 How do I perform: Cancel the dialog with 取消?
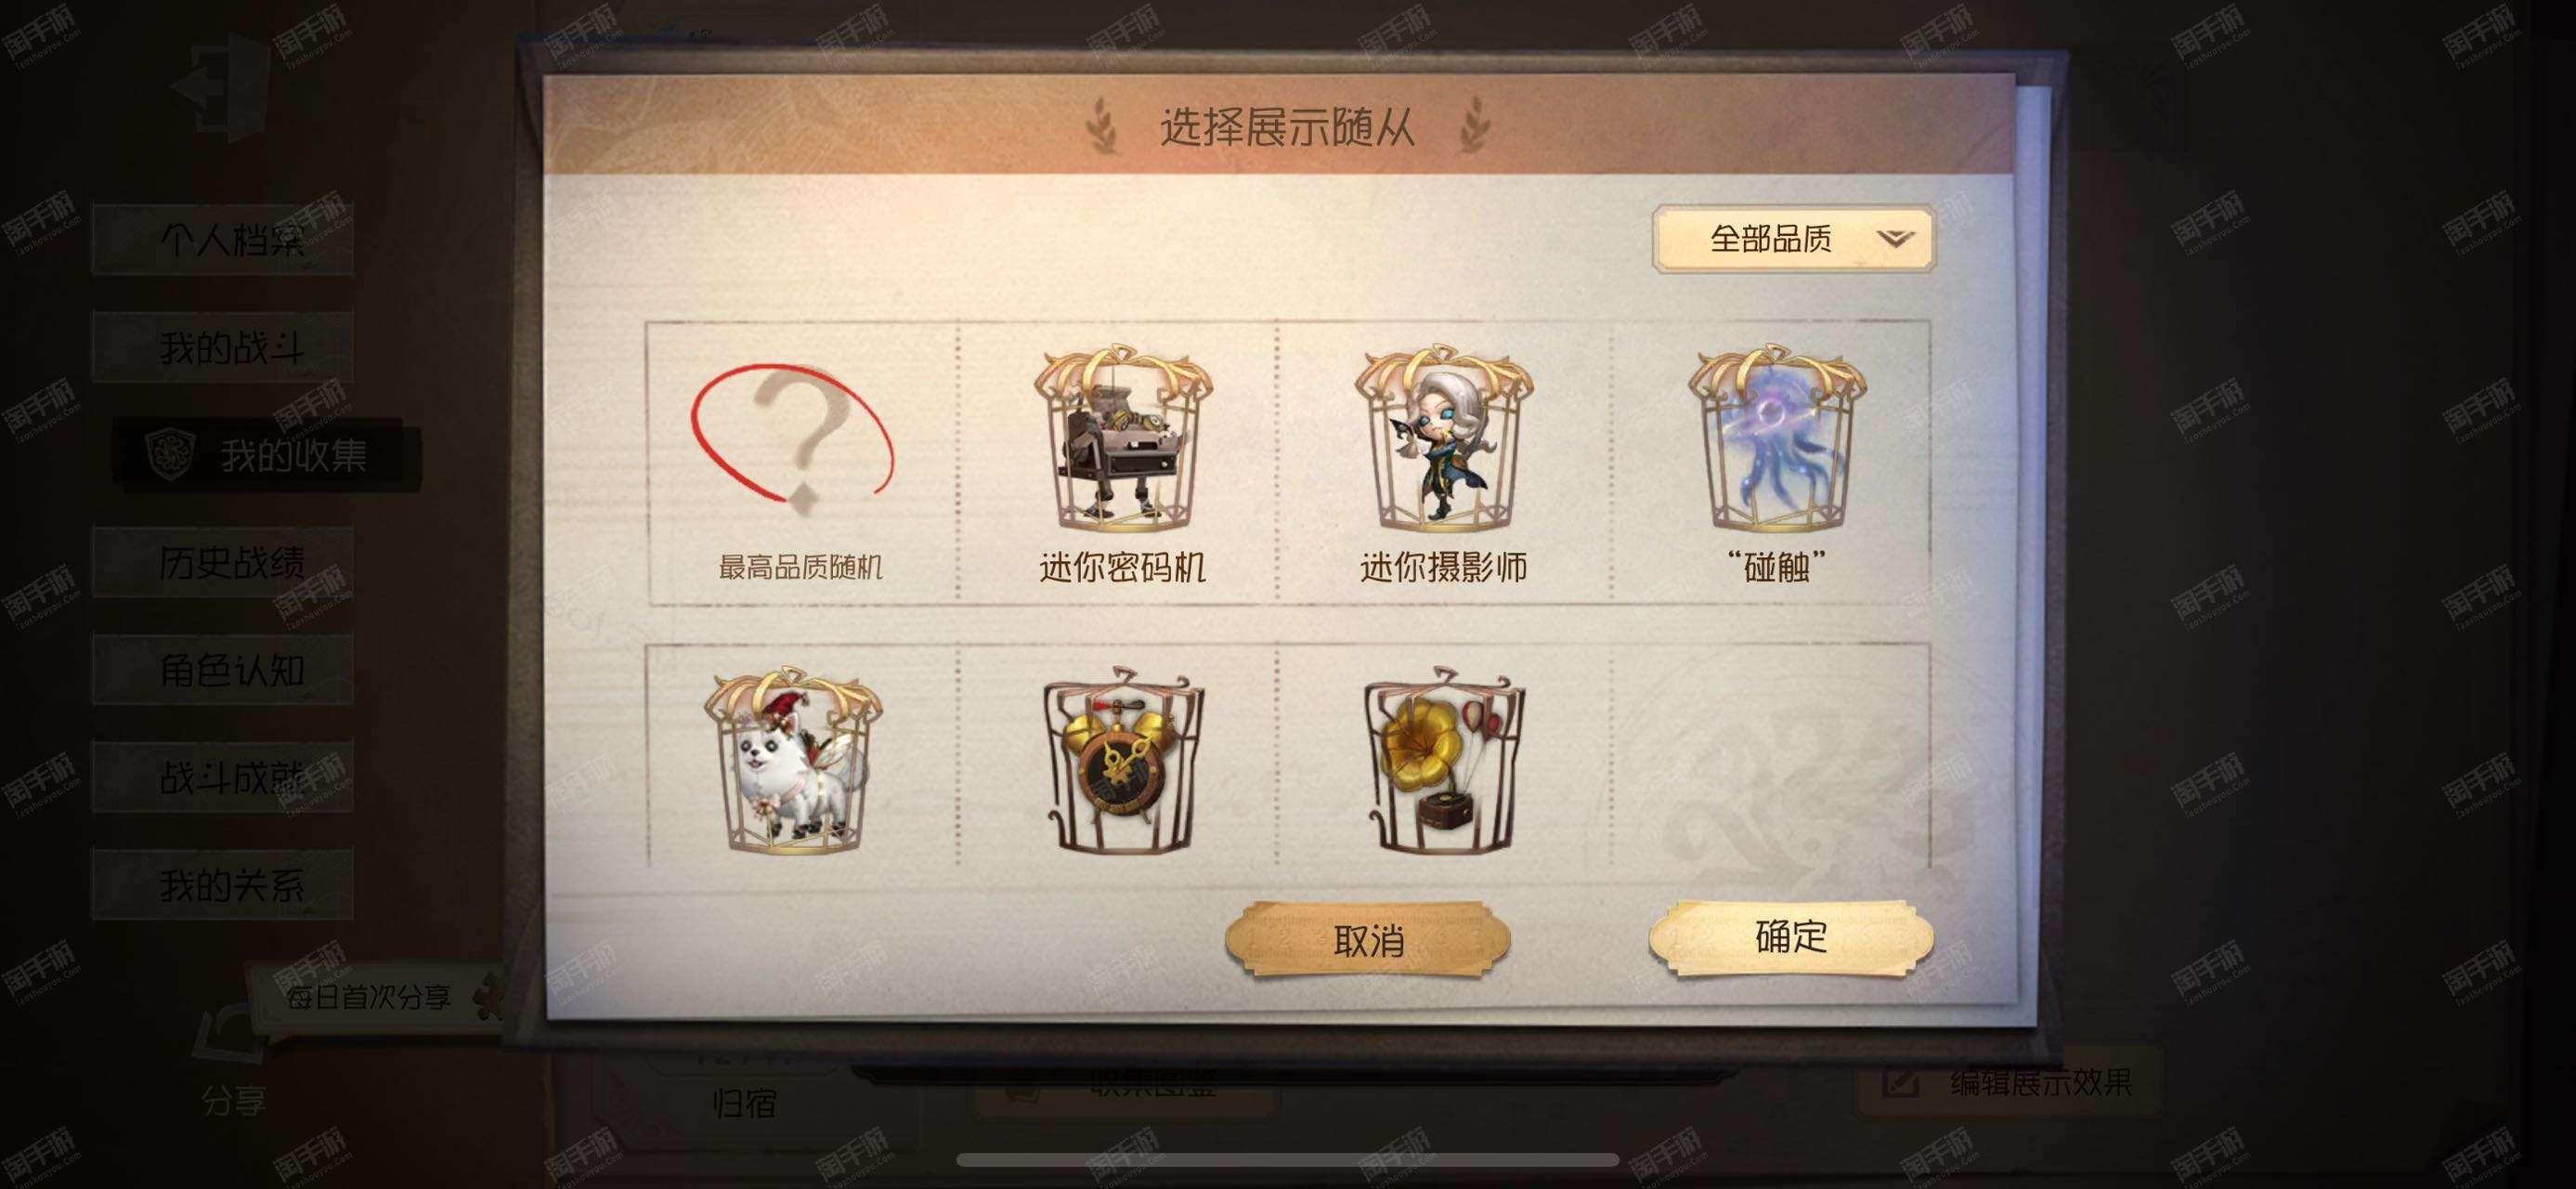click(1367, 940)
